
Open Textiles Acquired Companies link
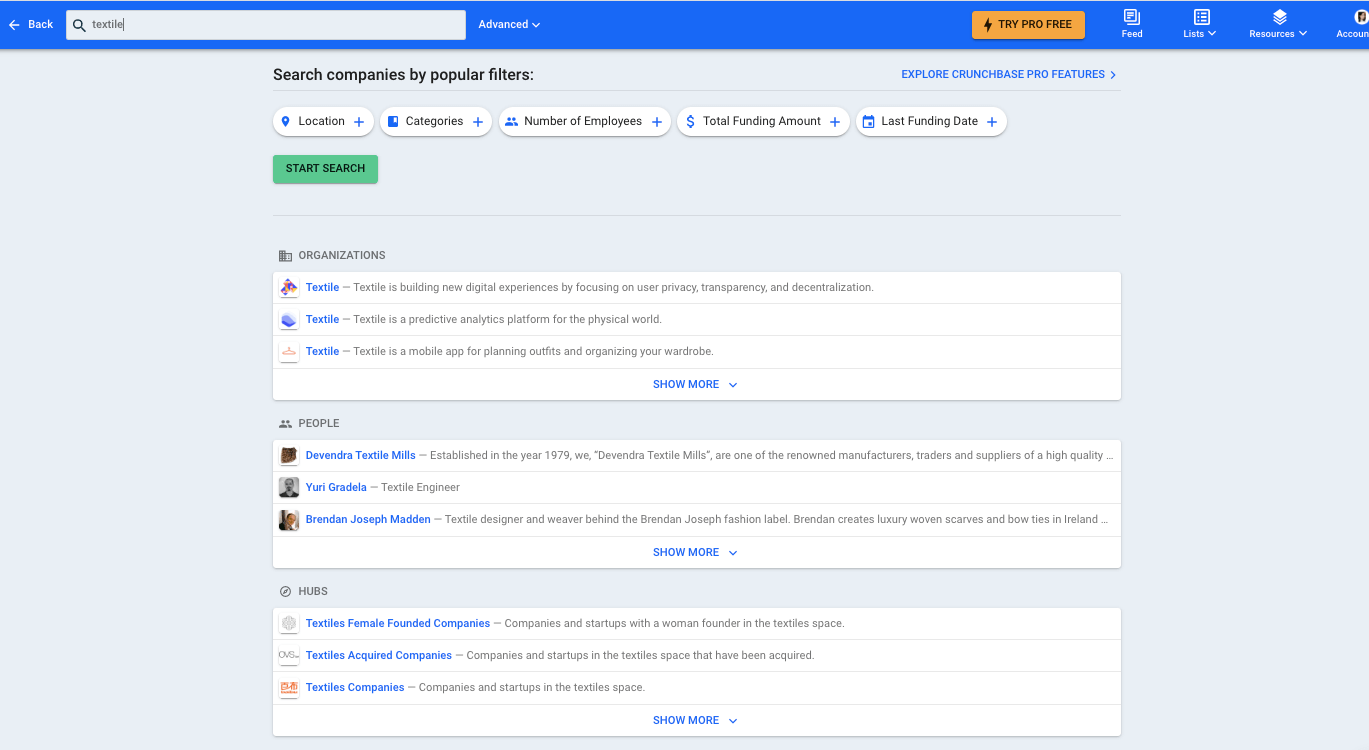tap(379, 655)
